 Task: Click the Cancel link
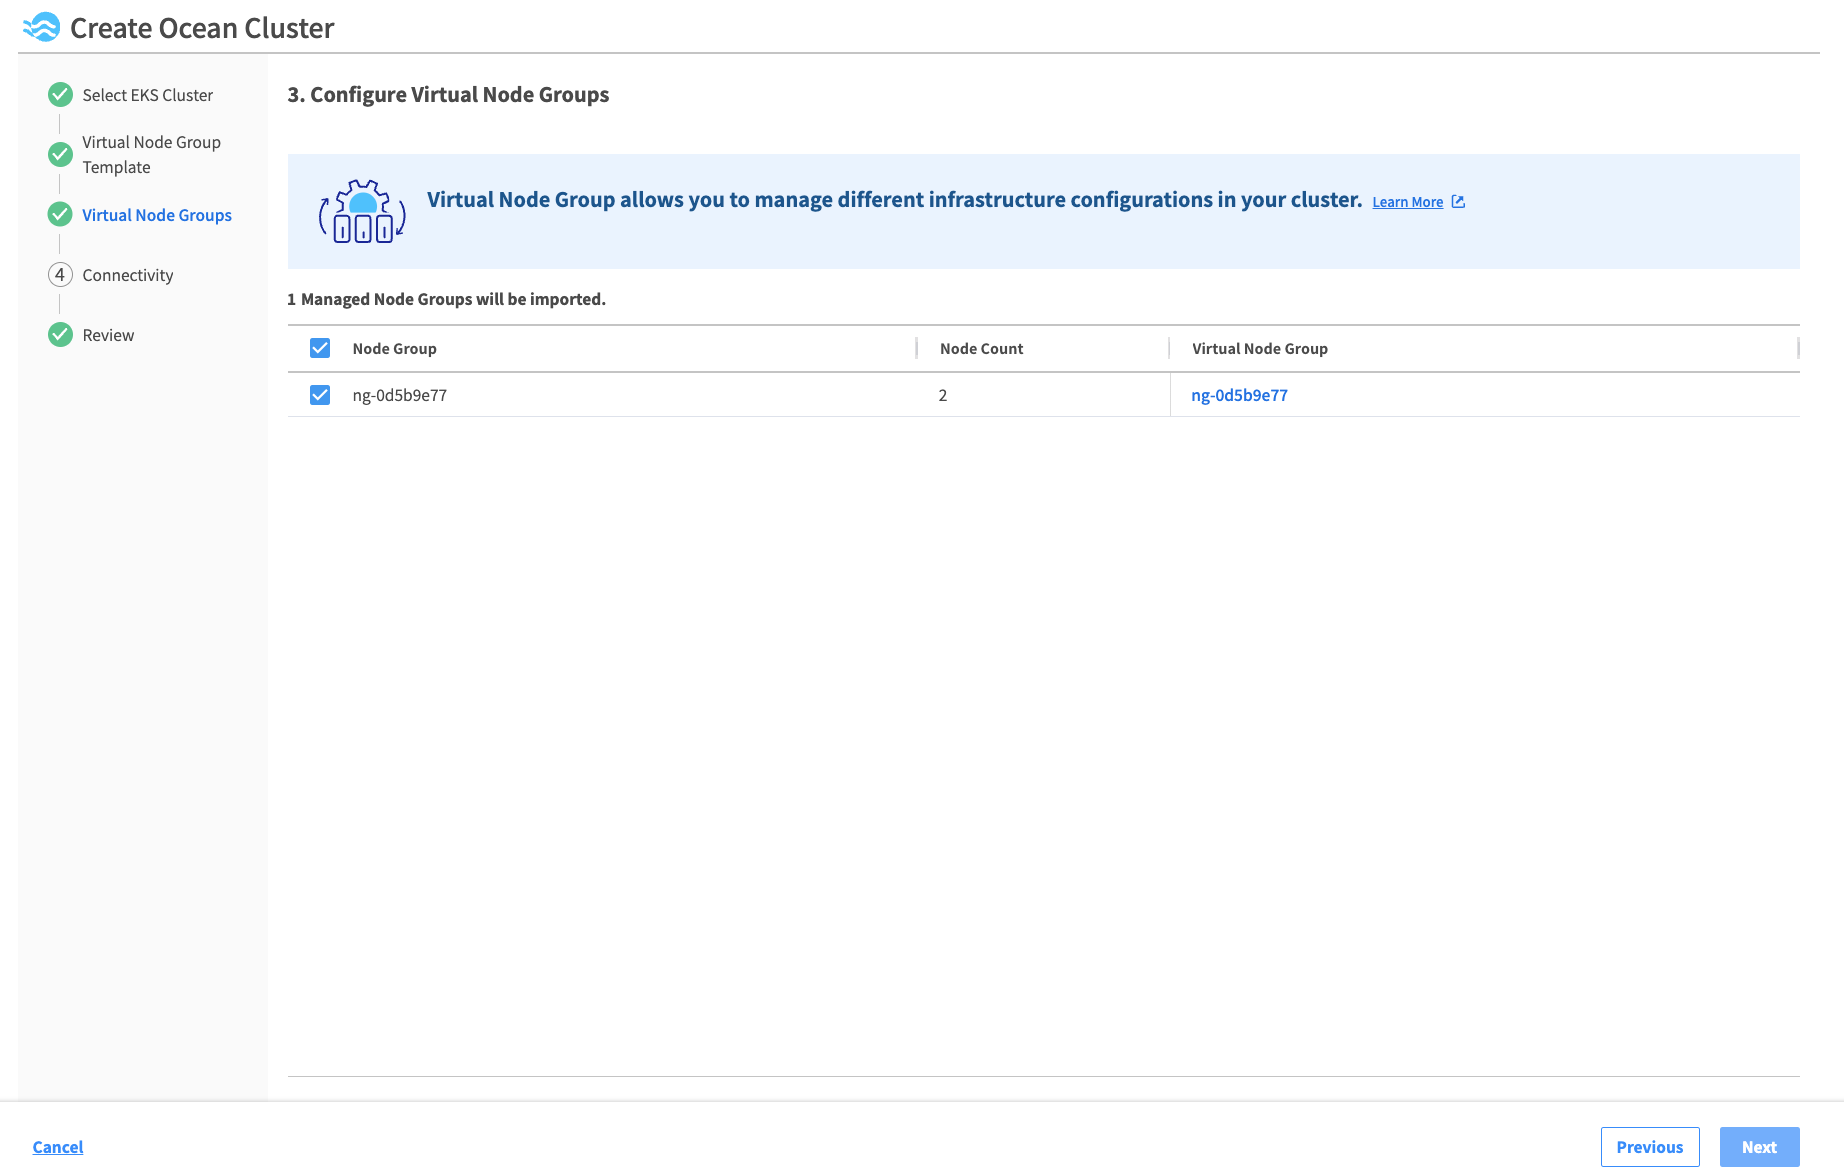58,1147
